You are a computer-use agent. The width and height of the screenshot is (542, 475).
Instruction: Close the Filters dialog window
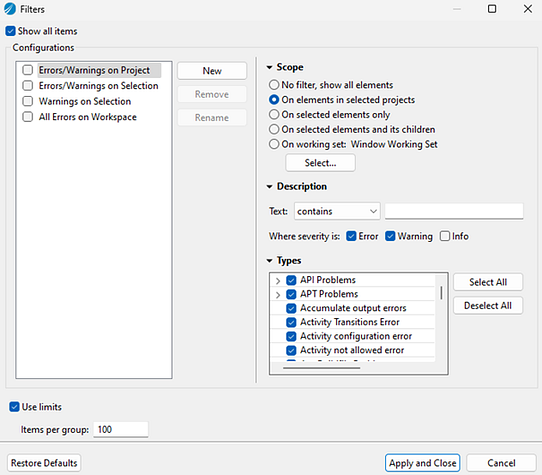pyautogui.click(x=527, y=9)
